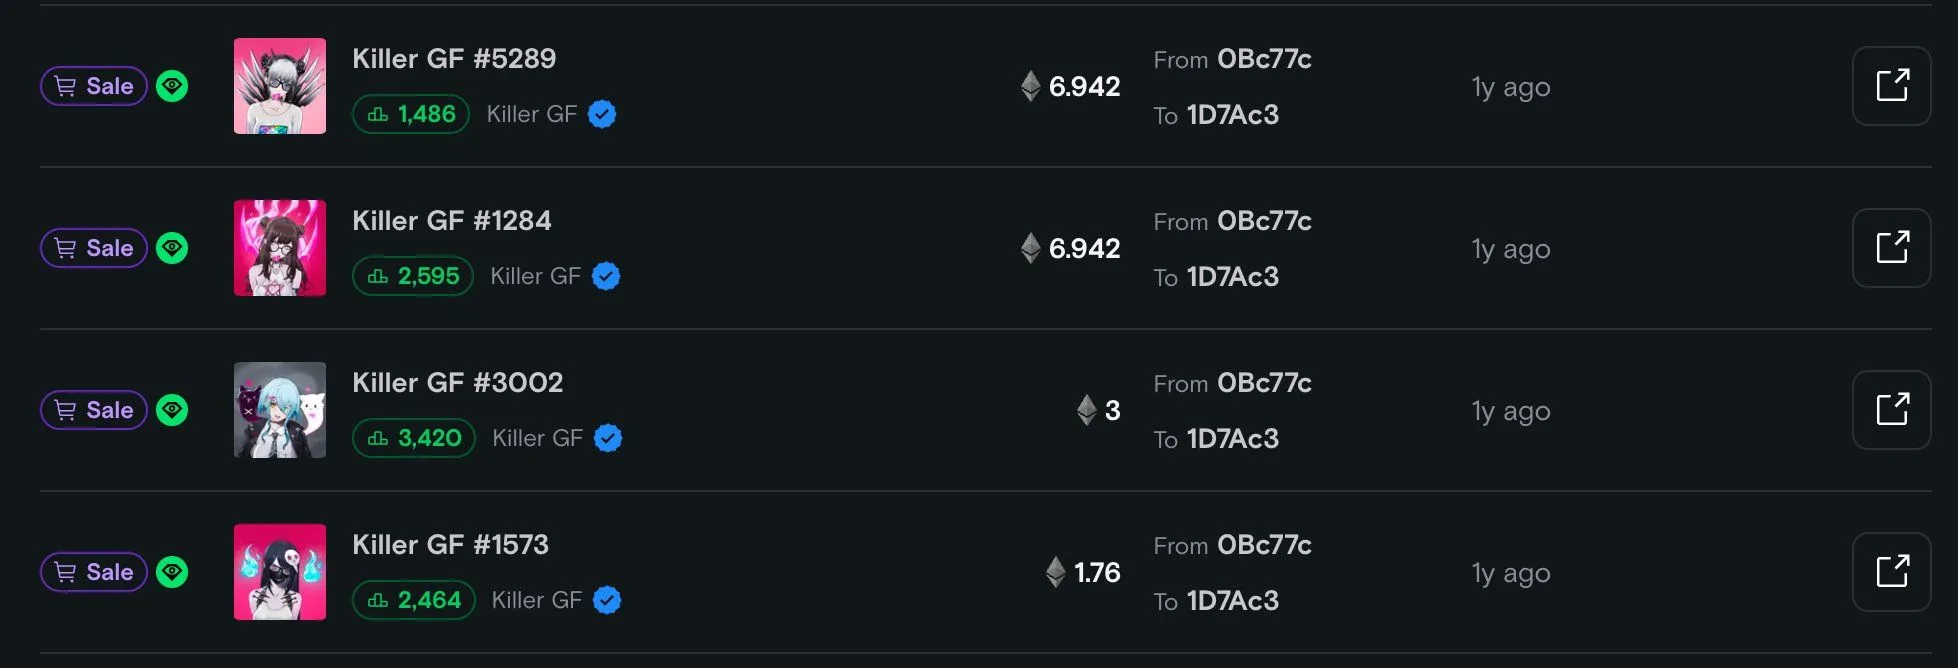Click the thumbnail image of Killer GF #3002

tap(280, 410)
